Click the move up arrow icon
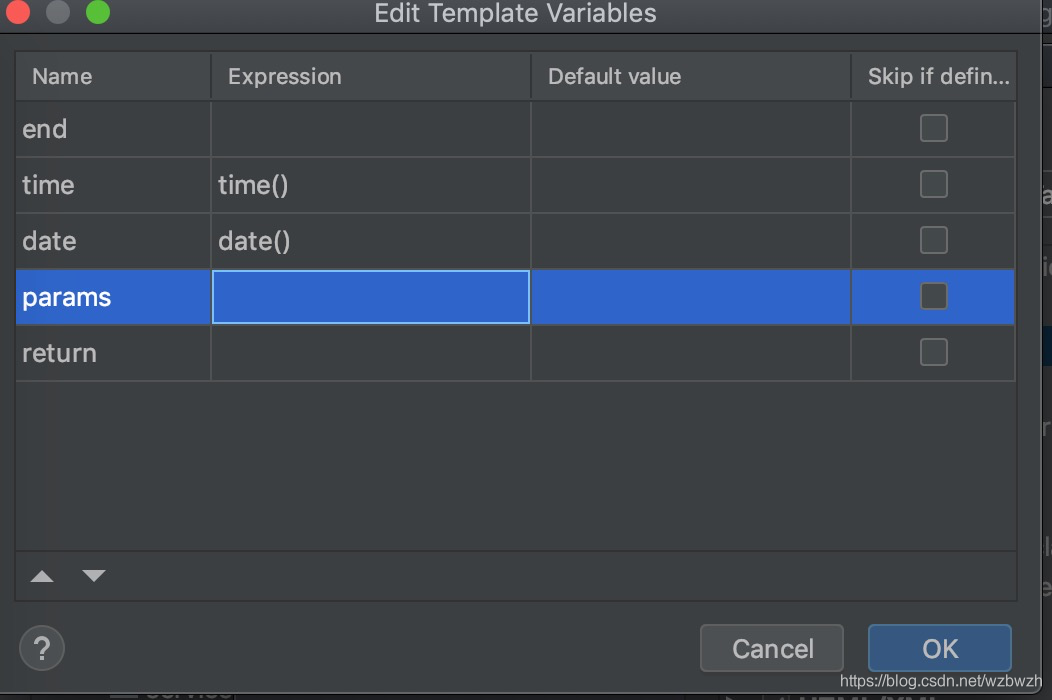This screenshot has height=700, width=1052. pos(42,576)
